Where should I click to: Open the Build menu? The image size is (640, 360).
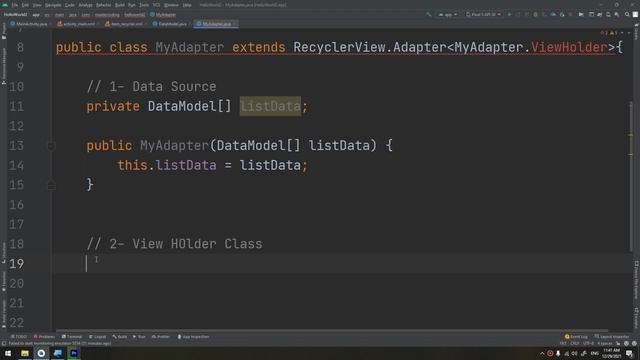(120, 5)
